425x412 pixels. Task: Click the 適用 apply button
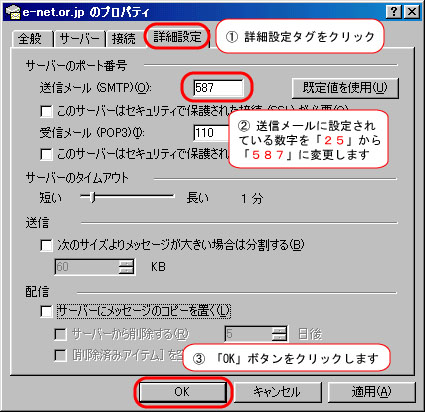point(372,392)
